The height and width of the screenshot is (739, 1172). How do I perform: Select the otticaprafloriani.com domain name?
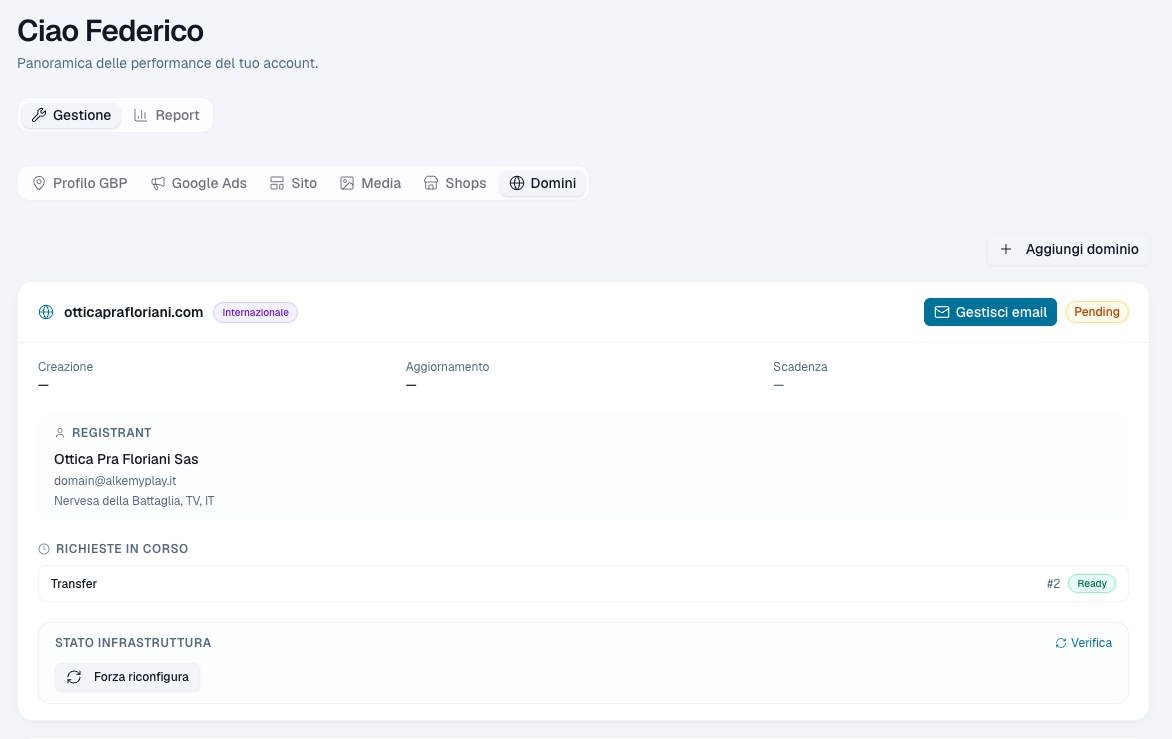(134, 312)
